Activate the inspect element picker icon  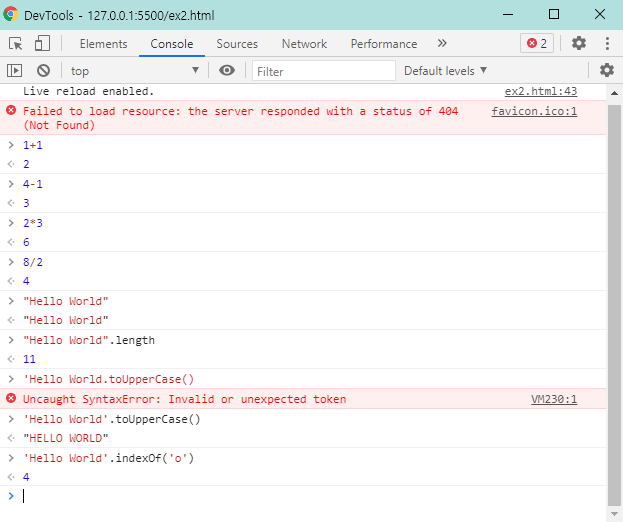coord(15,43)
